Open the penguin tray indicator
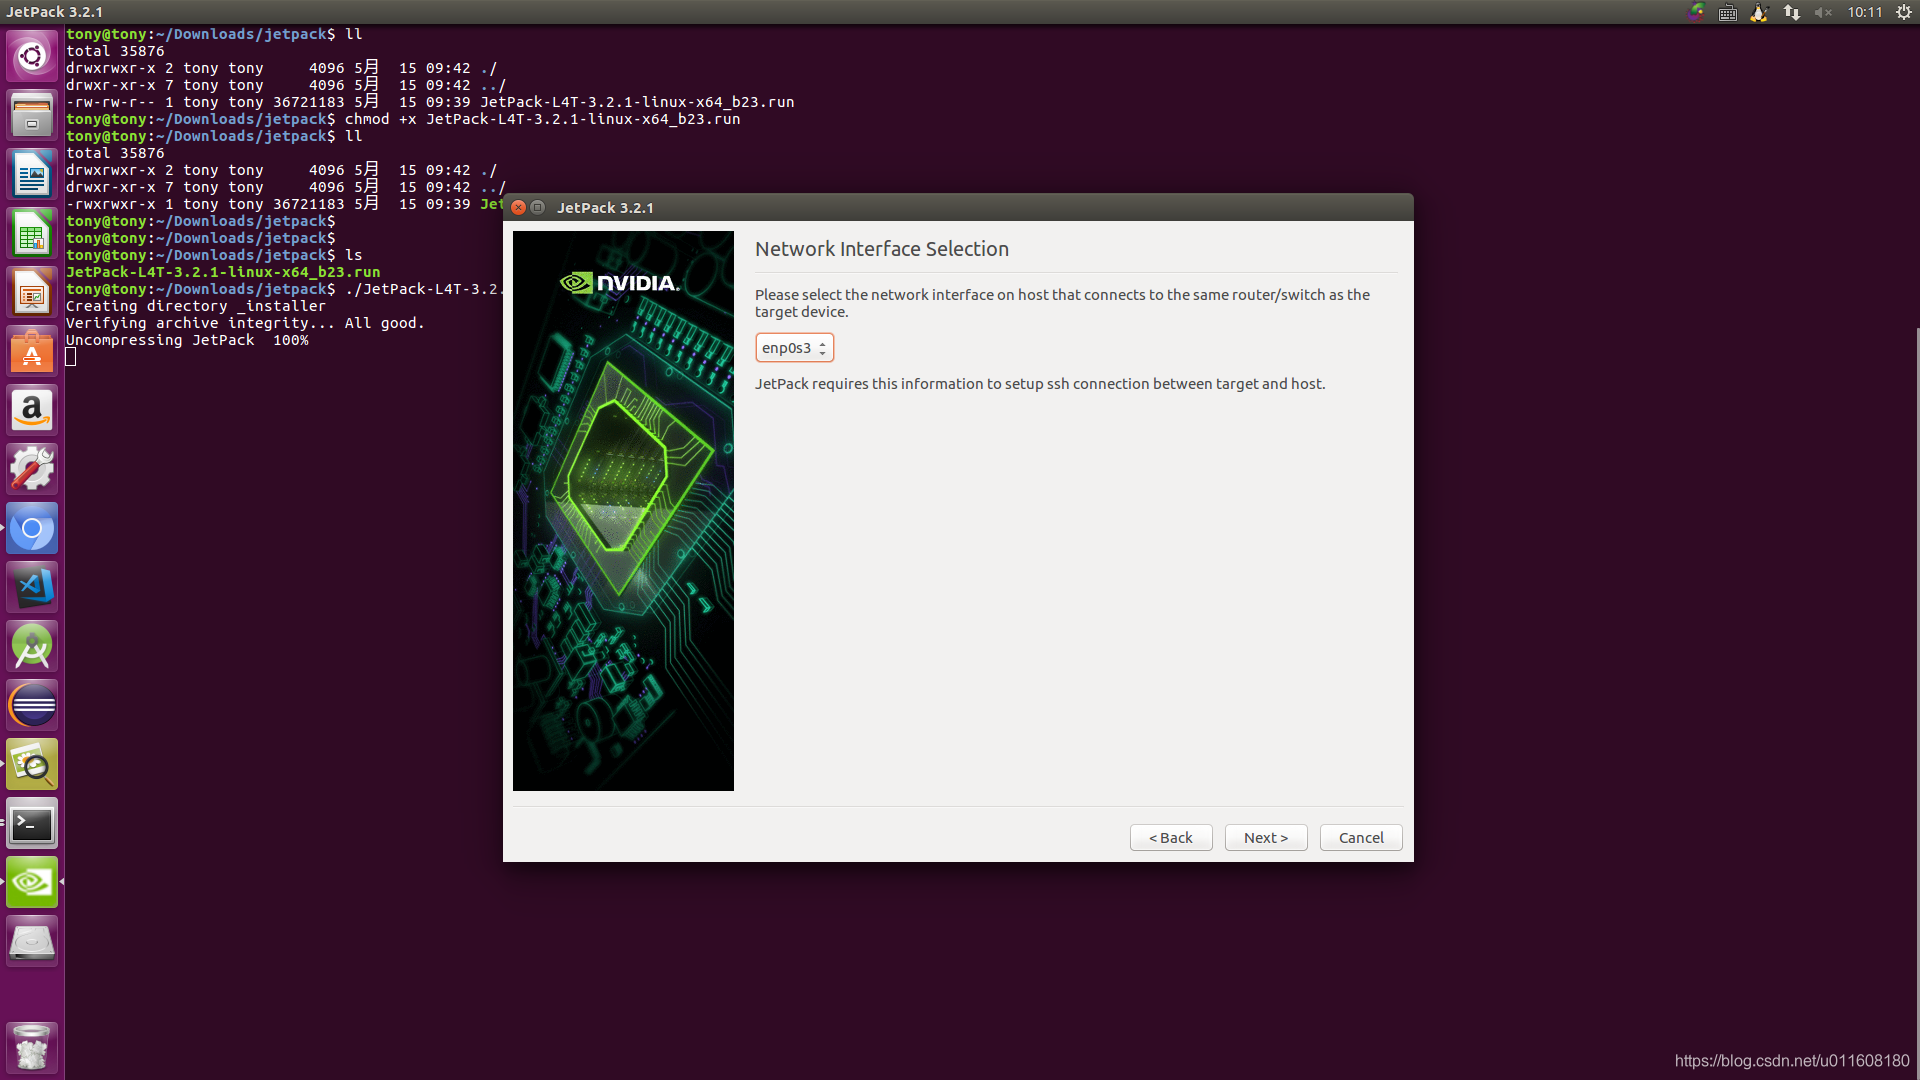This screenshot has height=1080, width=1920. click(1759, 12)
